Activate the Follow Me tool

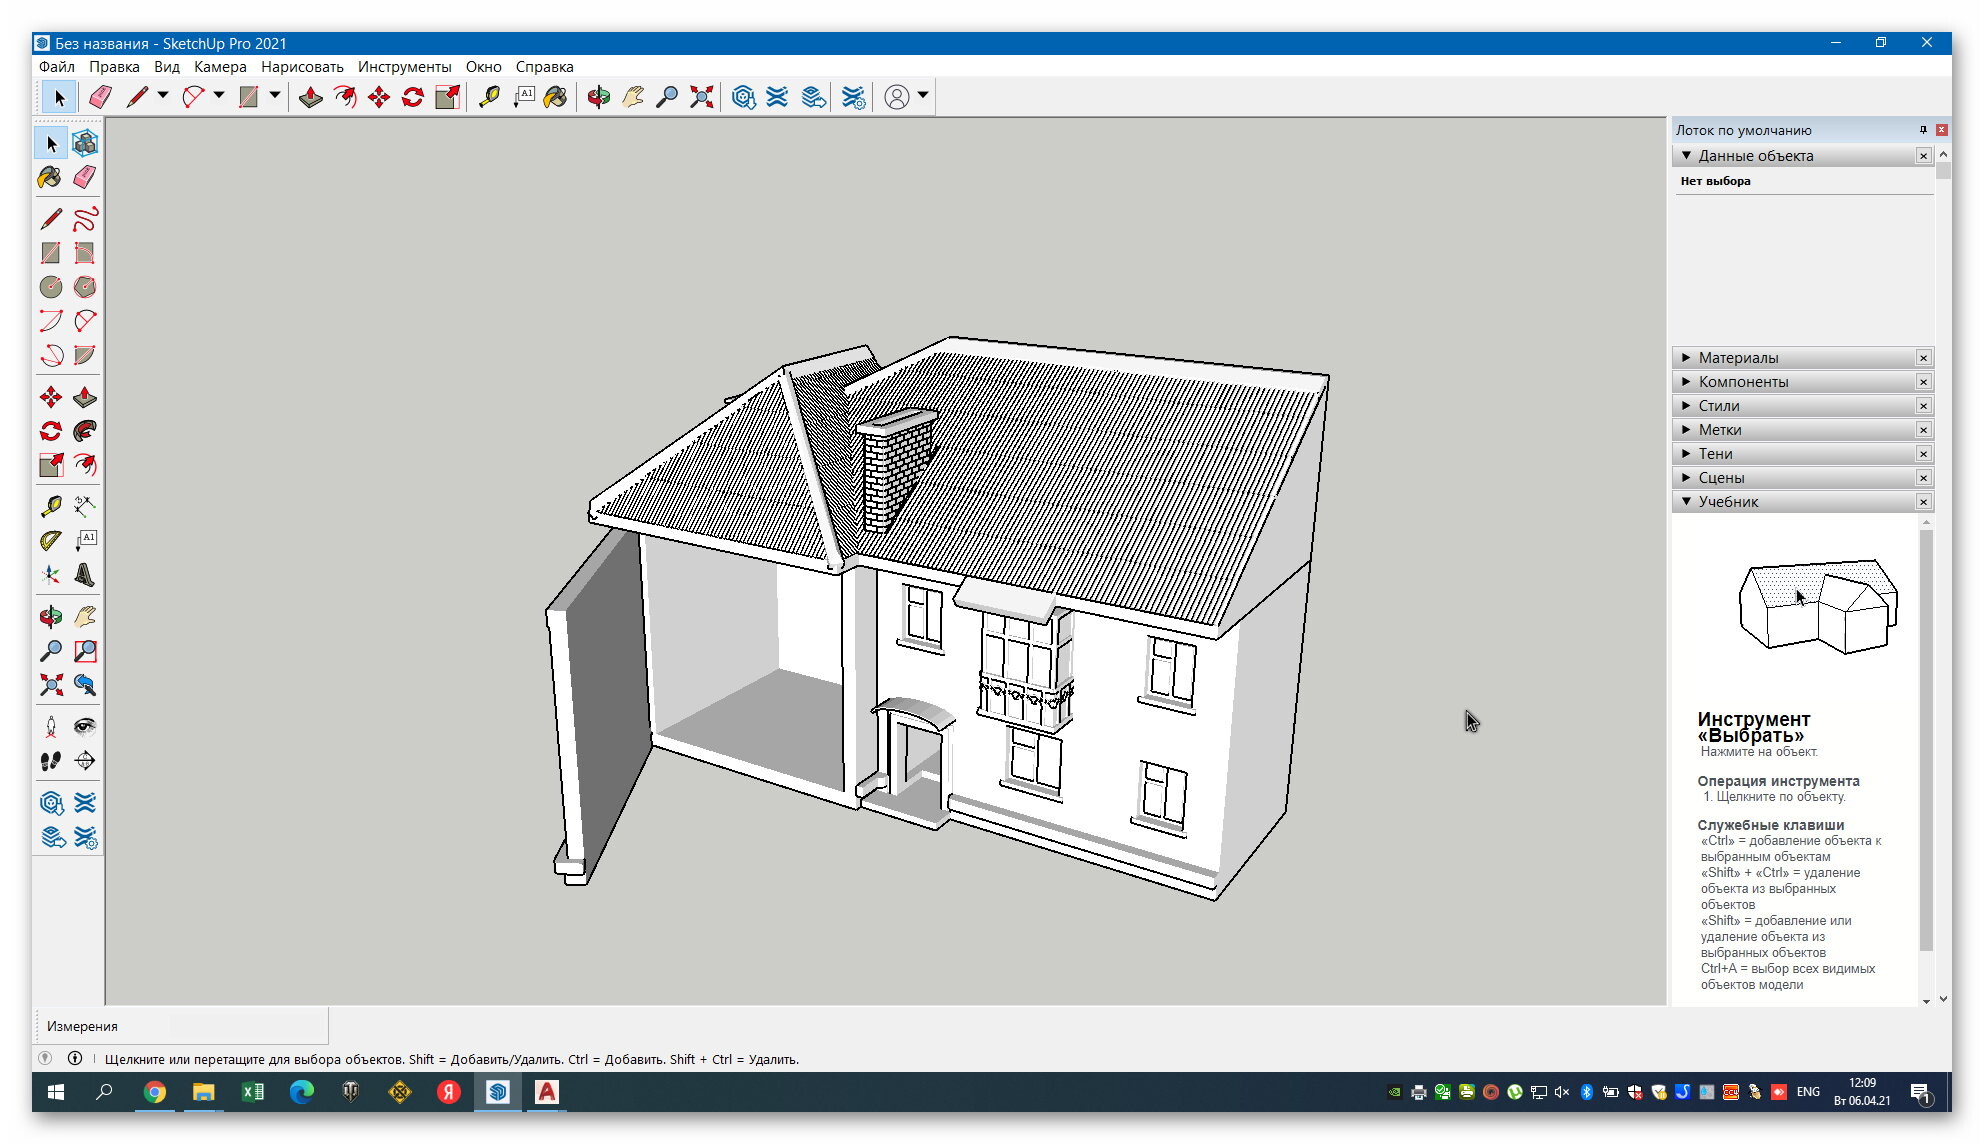(85, 432)
